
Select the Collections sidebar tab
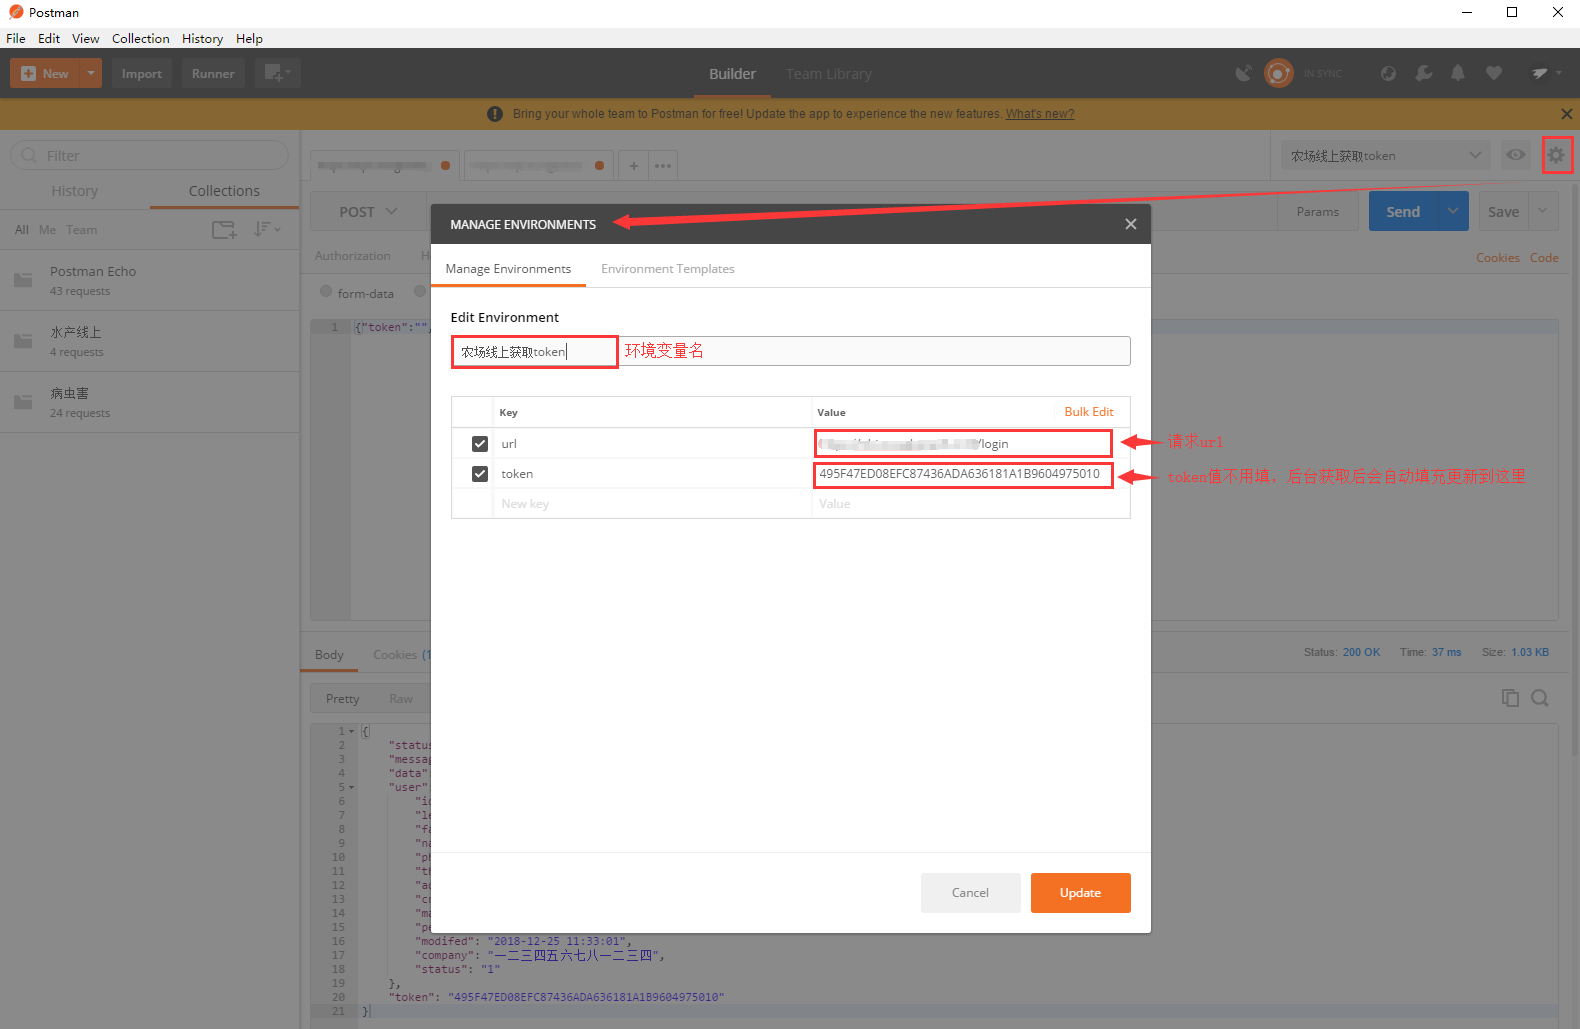[x=224, y=191]
